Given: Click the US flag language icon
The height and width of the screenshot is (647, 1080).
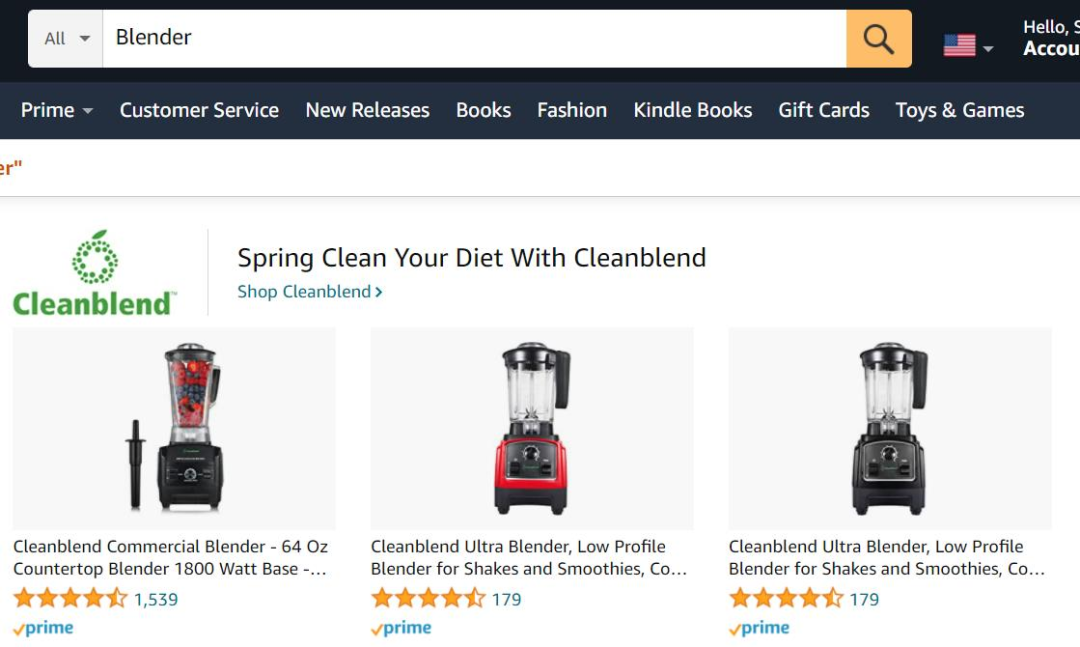Looking at the screenshot, I should click(x=959, y=45).
